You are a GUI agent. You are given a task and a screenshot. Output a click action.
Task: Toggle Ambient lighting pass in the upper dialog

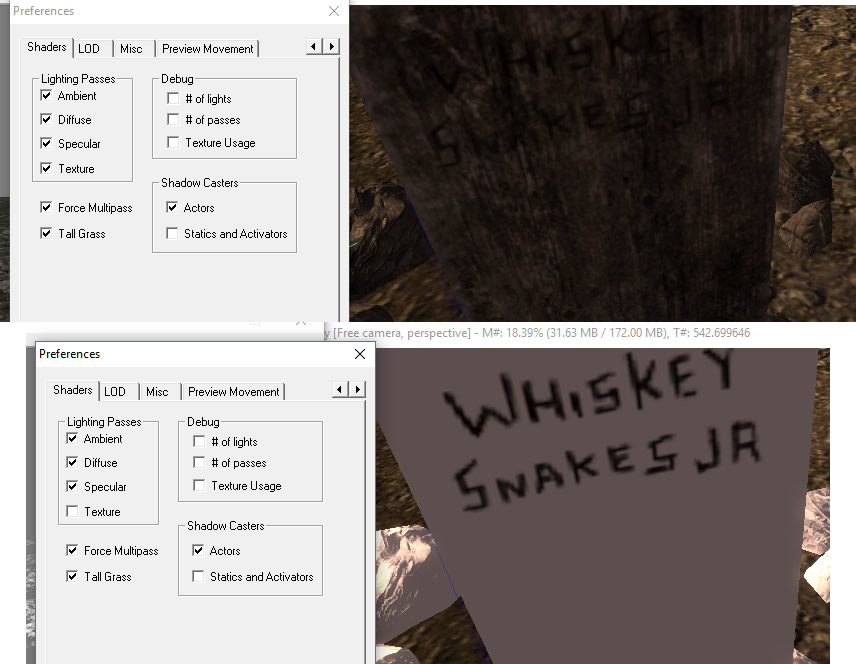tap(46, 96)
